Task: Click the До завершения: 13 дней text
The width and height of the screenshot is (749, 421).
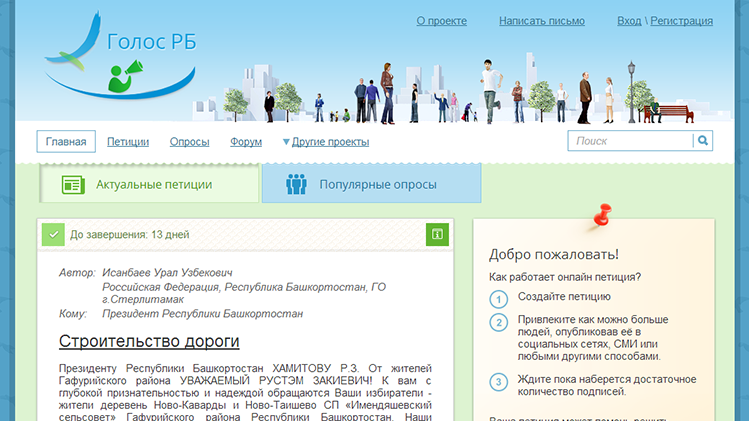Action: (x=130, y=235)
